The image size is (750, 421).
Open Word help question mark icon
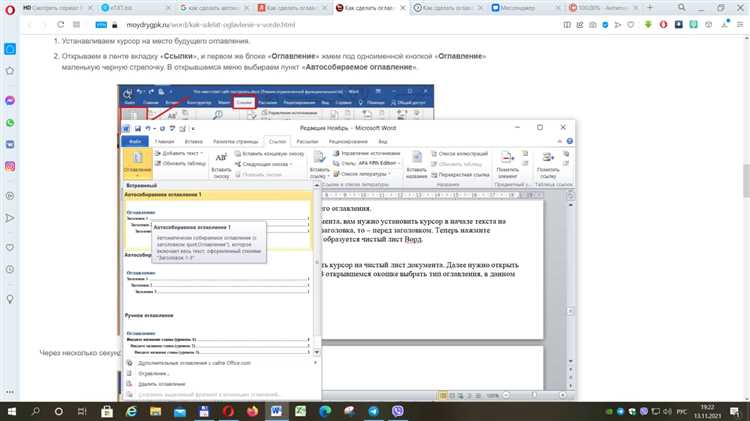570,141
